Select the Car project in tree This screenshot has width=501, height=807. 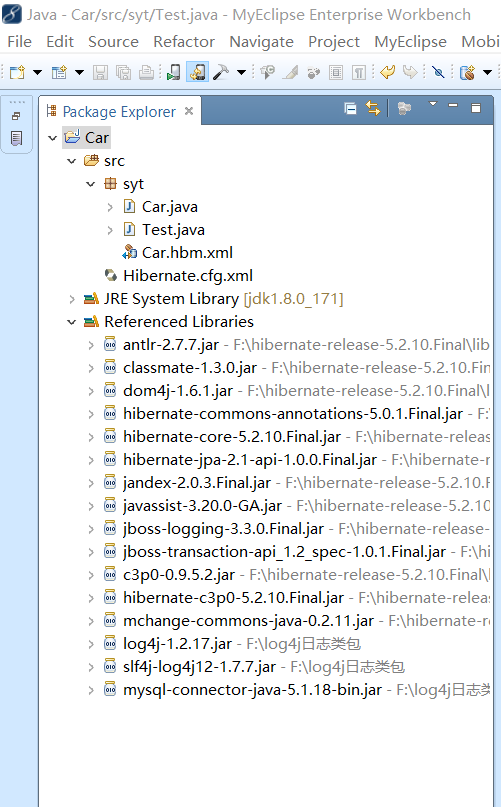point(97,138)
